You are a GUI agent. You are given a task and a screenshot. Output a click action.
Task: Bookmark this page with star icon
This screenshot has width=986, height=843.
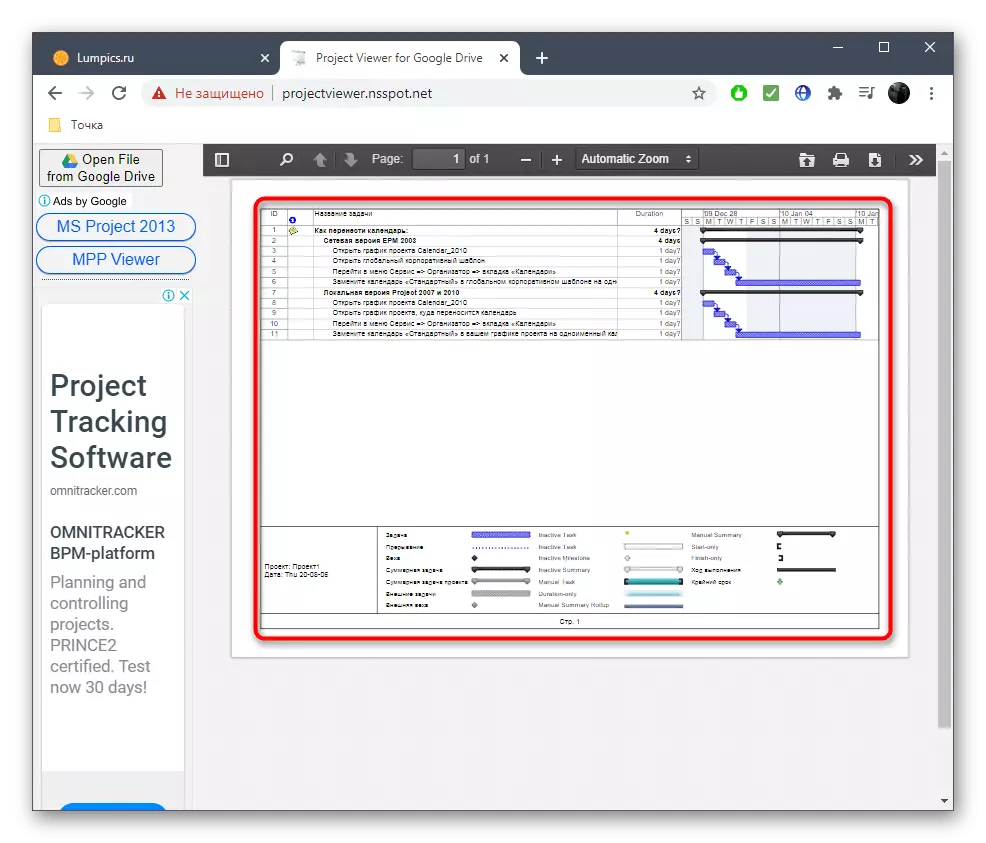point(699,93)
